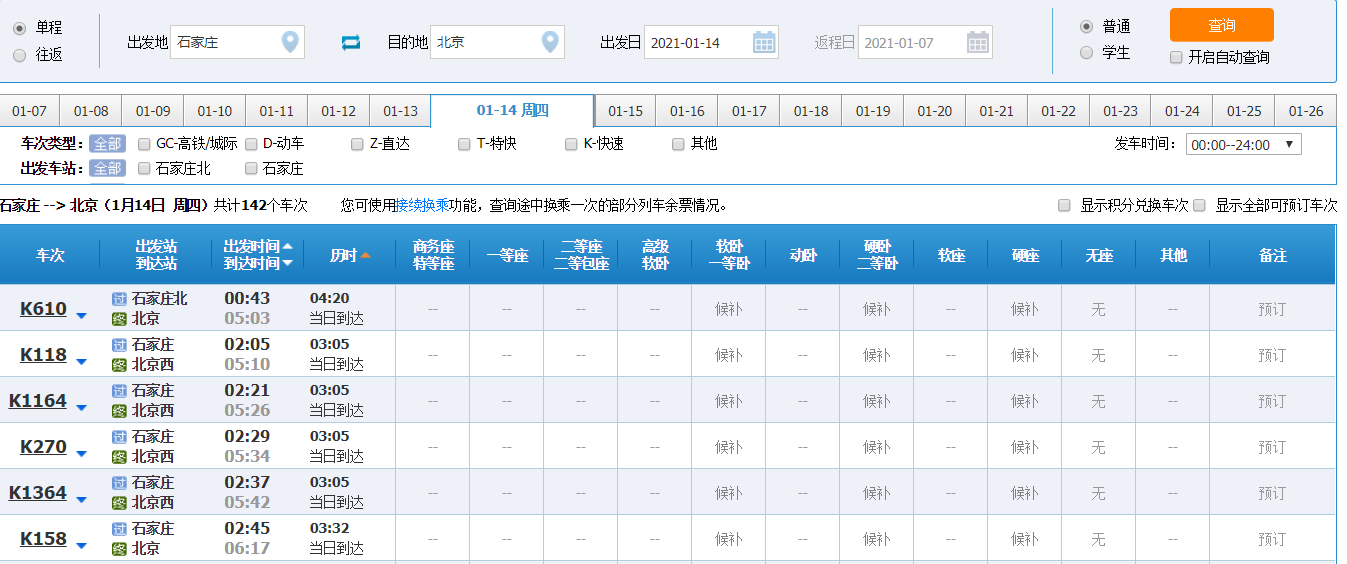Select the 普通 passenger radio button
Viewport: 1347px width, 564px height.
click(1086, 26)
